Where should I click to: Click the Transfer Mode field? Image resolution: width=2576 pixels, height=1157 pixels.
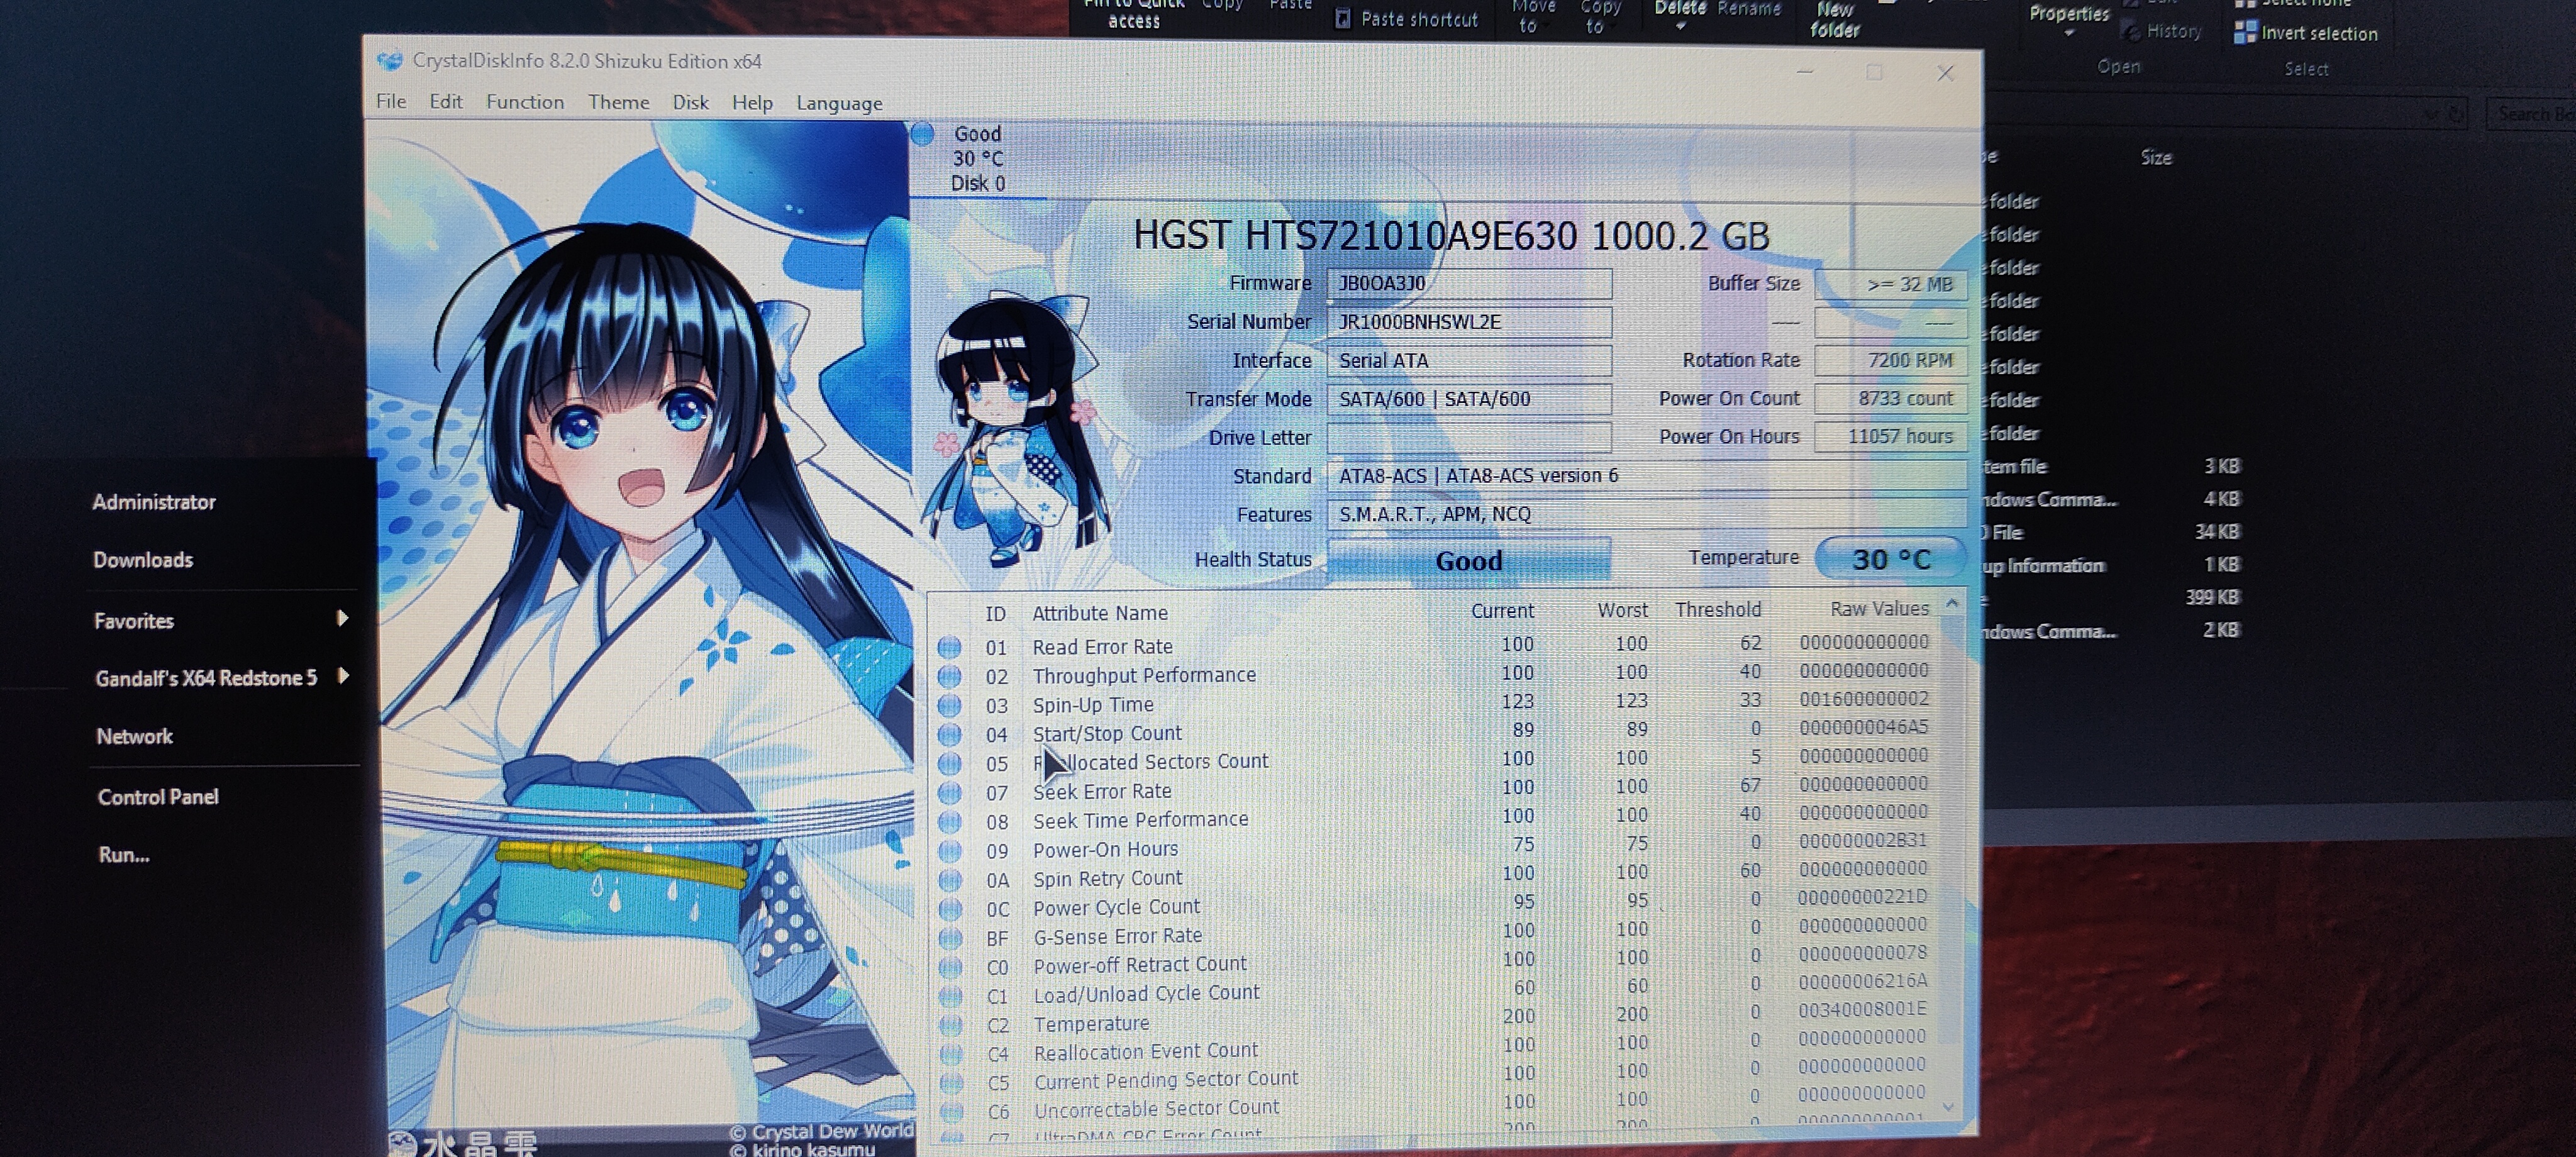pyautogui.click(x=1468, y=399)
